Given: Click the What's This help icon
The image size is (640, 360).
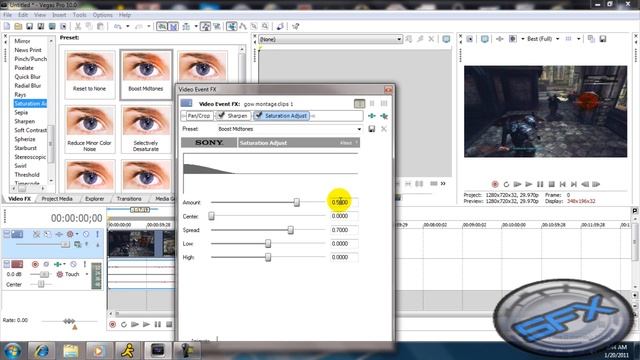Looking at the screenshot, I should 296,27.
